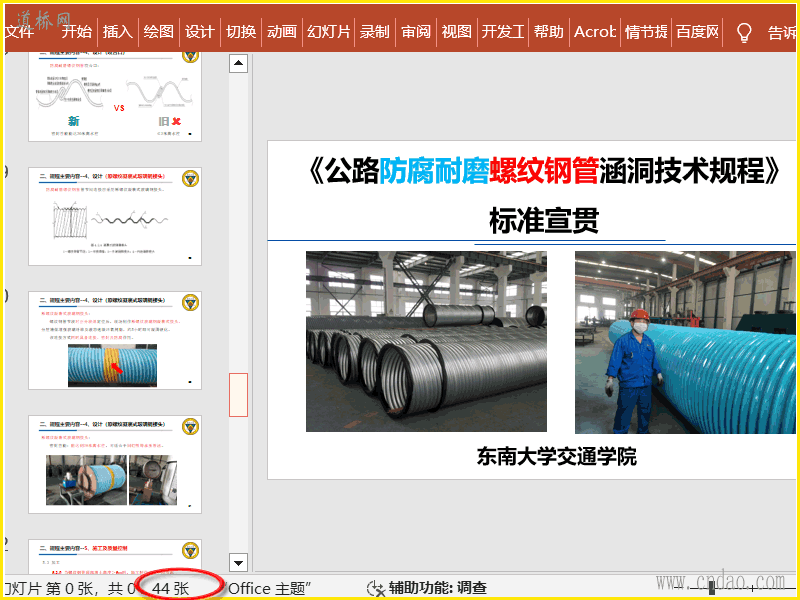Open the 文件 menu
800x600 pixels.
point(19,32)
